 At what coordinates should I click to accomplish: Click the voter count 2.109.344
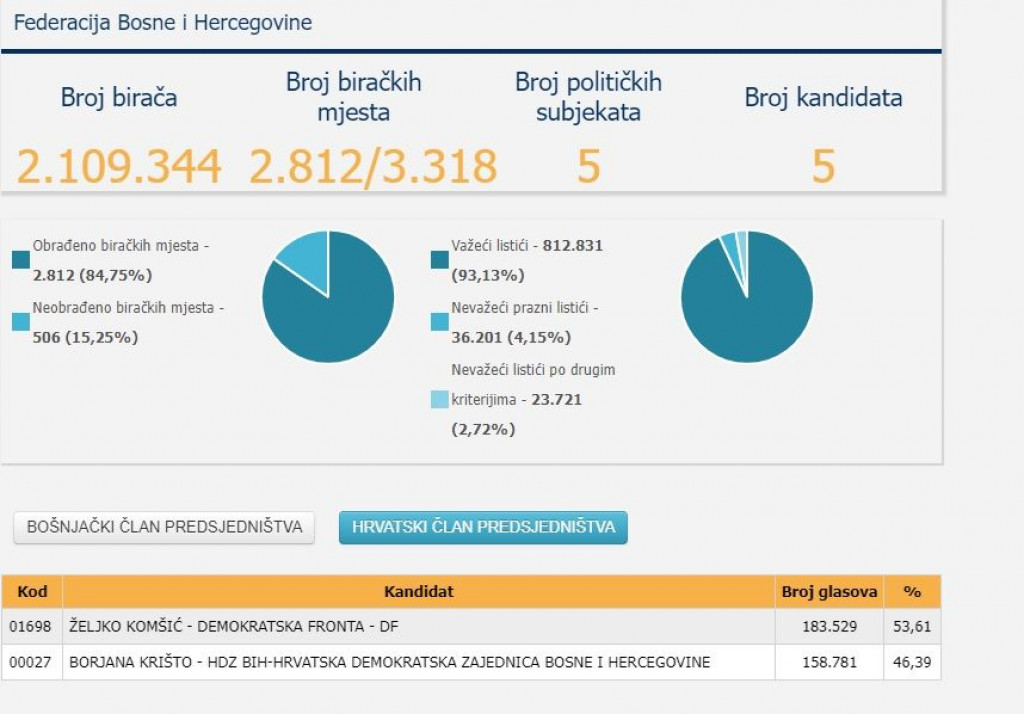click(119, 166)
